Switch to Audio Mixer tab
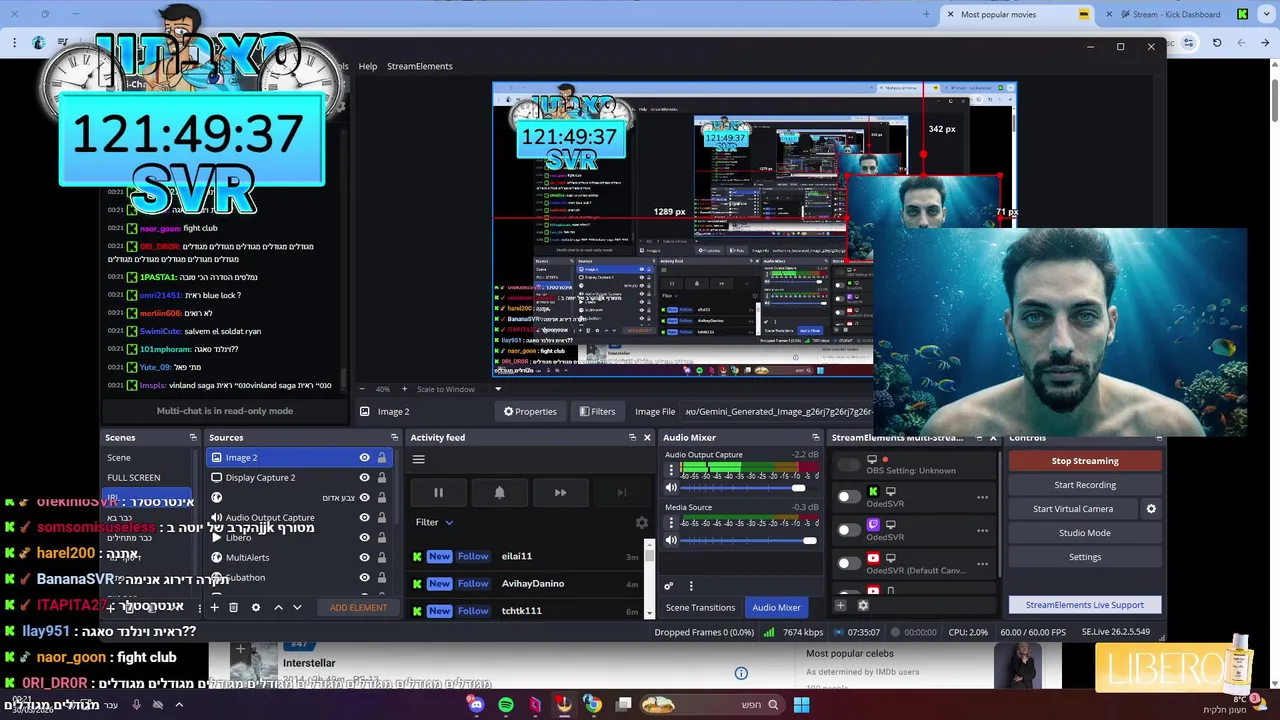This screenshot has height=720, width=1280. (776, 607)
